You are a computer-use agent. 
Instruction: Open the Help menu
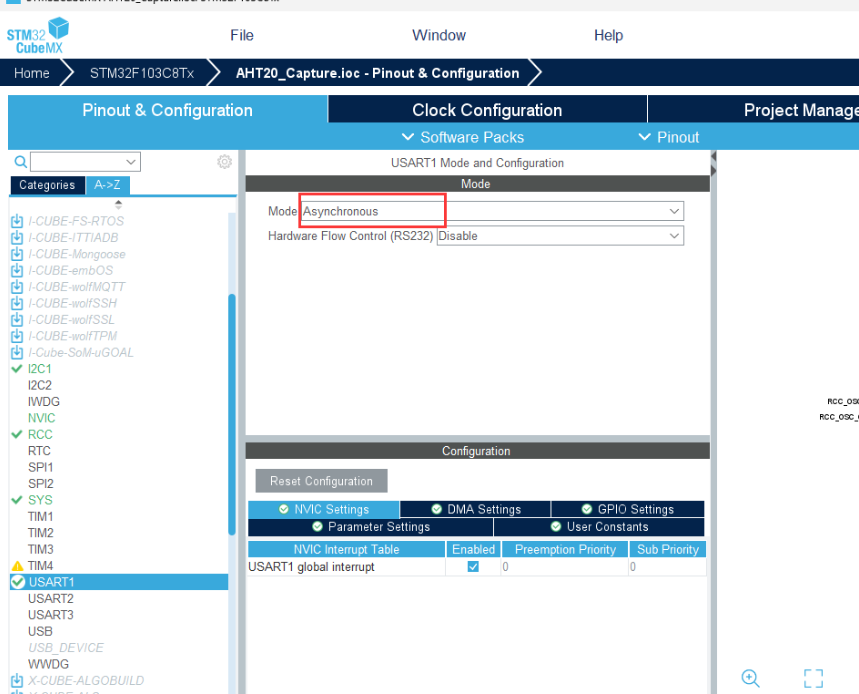[609, 36]
